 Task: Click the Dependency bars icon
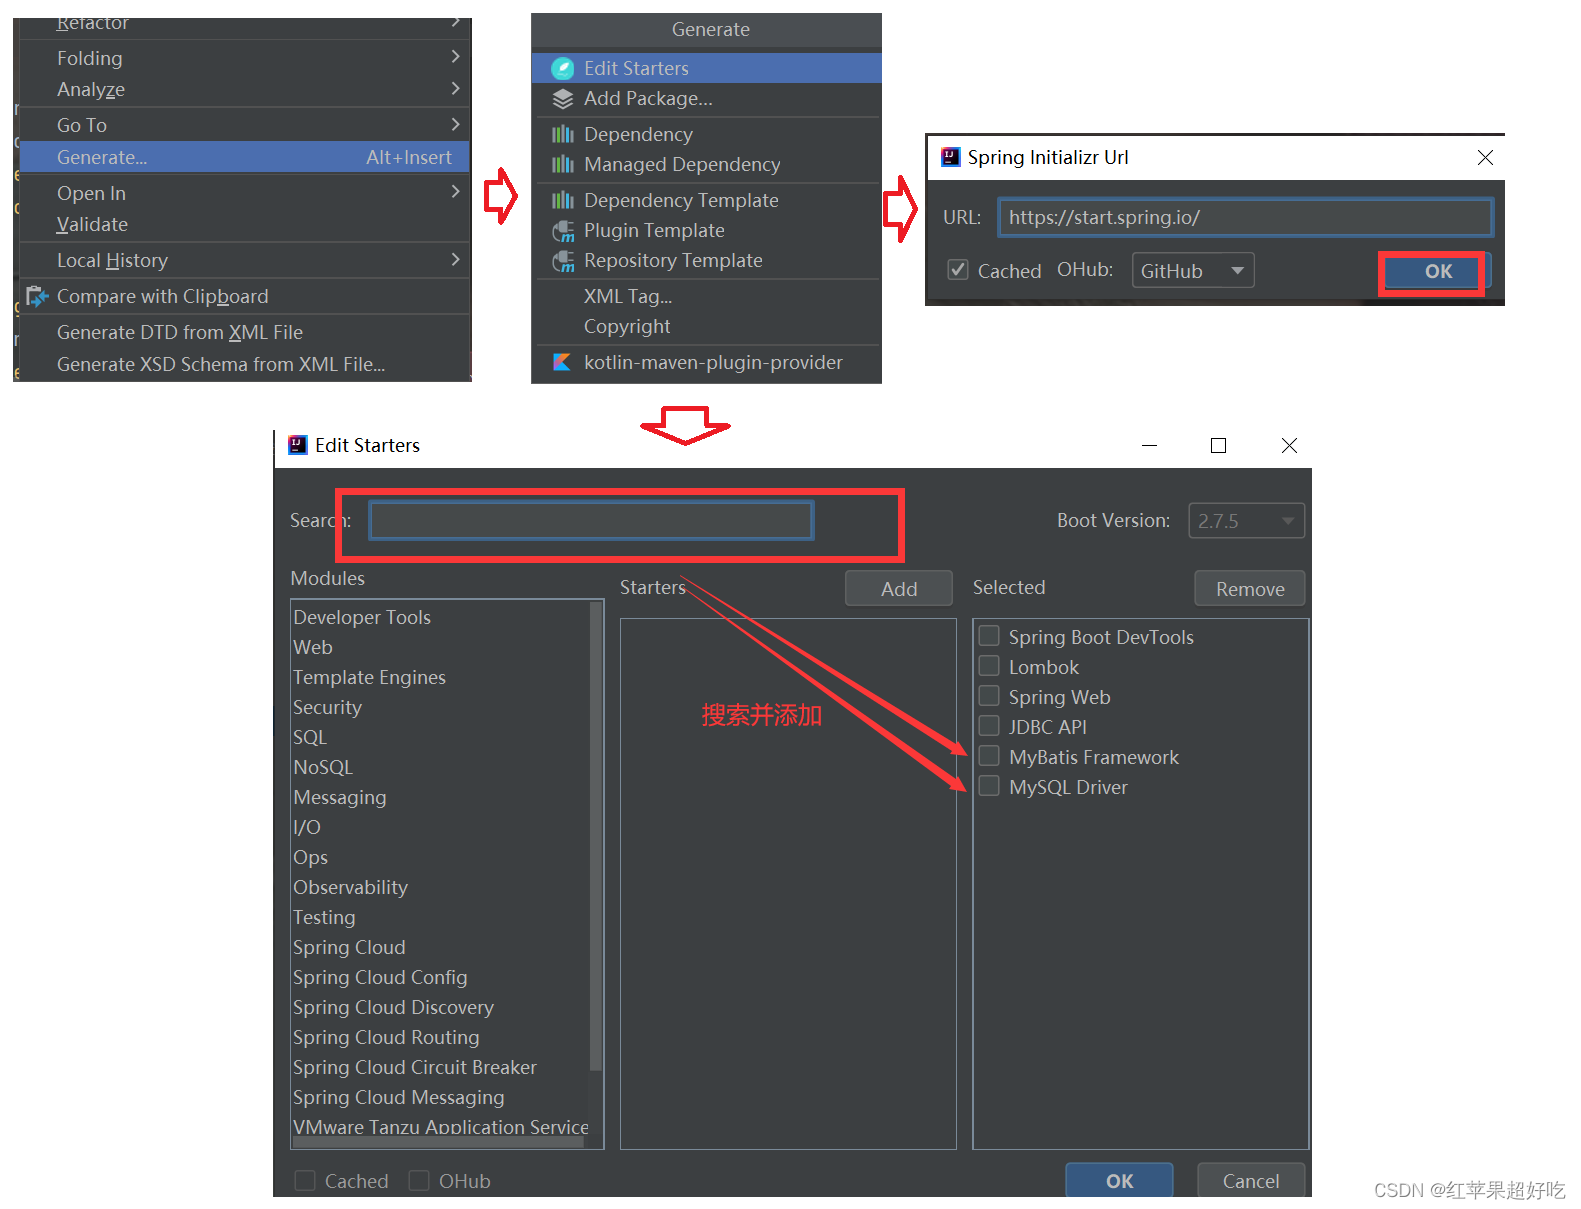pyautogui.click(x=563, y=134)
